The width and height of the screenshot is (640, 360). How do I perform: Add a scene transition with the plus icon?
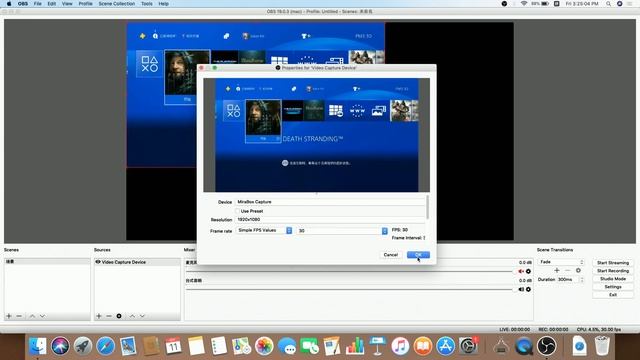pos(557,270)
